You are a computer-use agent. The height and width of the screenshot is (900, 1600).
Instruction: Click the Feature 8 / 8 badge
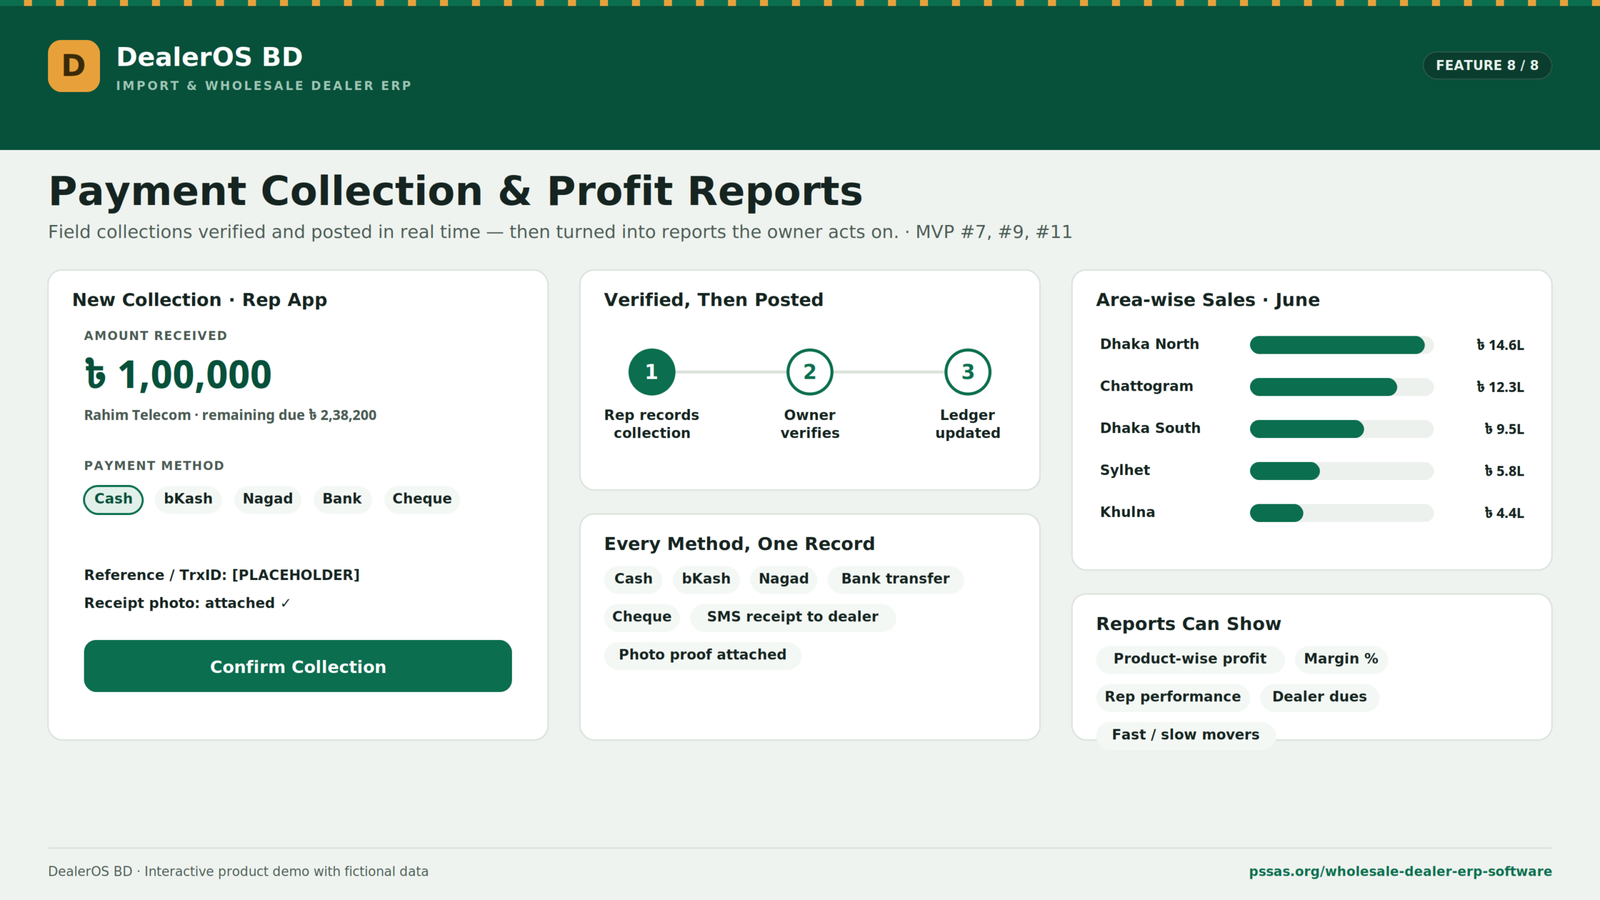[x=1487, y=65]
